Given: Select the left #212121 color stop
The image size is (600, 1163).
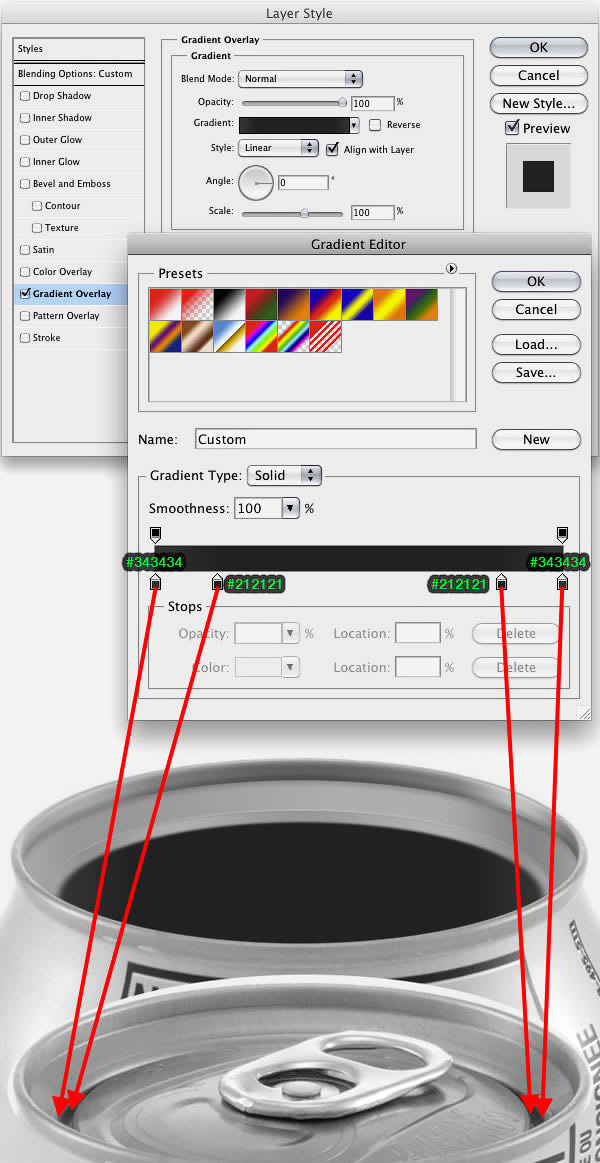Looking at the screenshot, I should (x=217, y=582).
